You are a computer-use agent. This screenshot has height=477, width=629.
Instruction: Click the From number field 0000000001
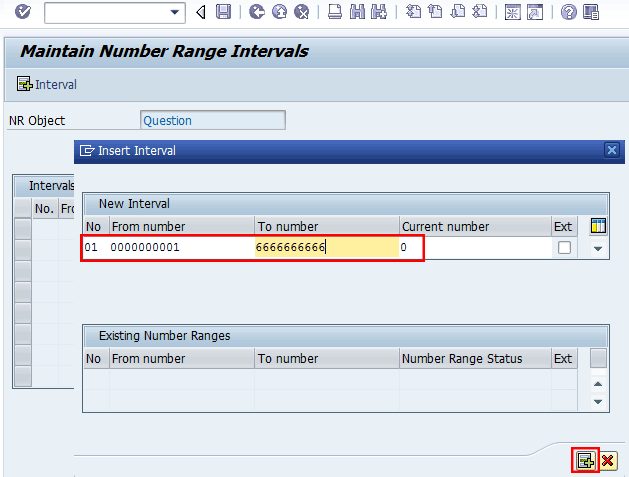click(182, 247)
